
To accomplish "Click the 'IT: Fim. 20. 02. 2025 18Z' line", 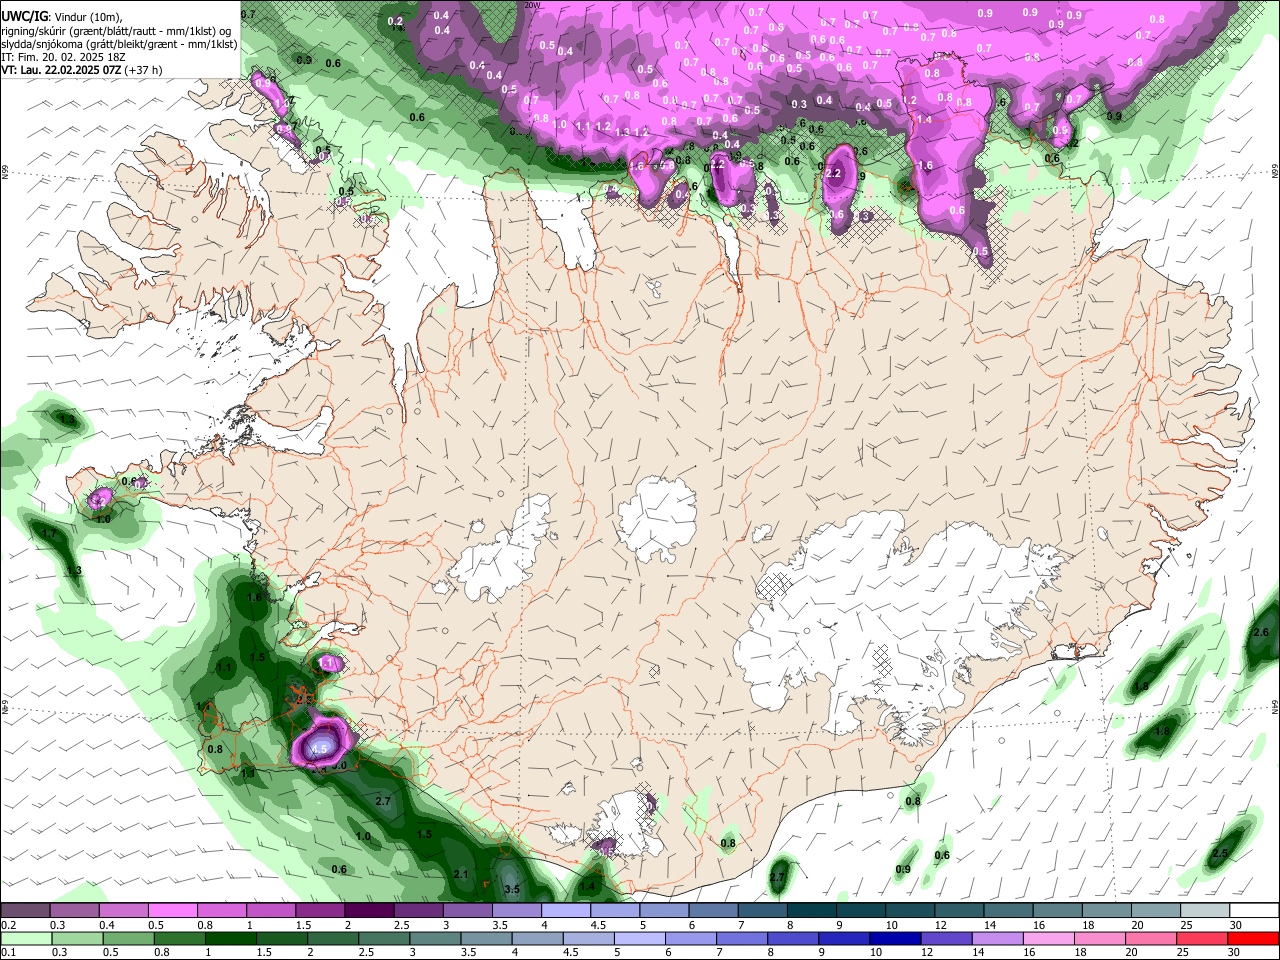I will [63, 57].
